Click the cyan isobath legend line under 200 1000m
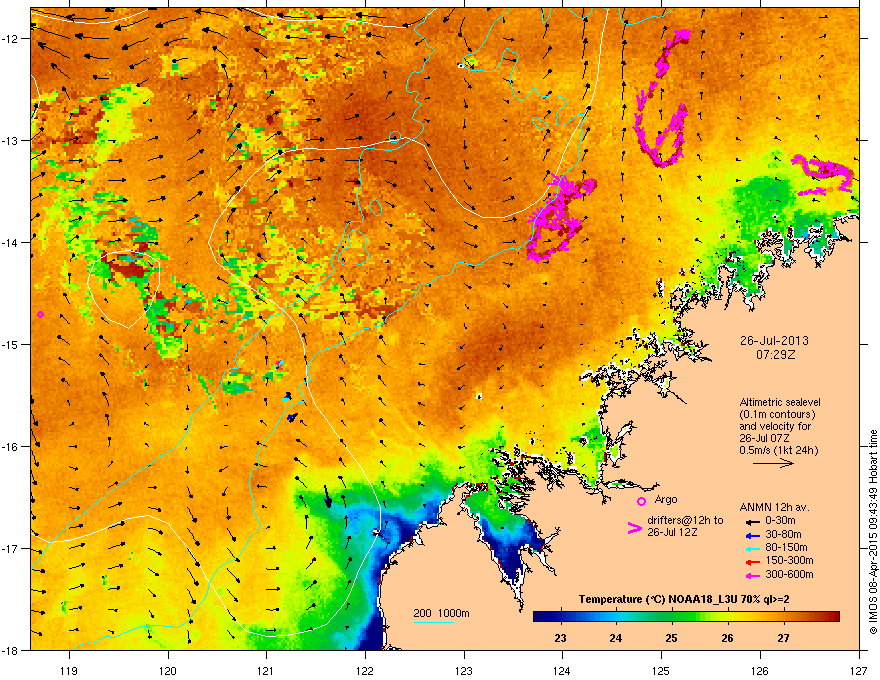This screenshot has height=680, width=880. (x=433, y=622)
